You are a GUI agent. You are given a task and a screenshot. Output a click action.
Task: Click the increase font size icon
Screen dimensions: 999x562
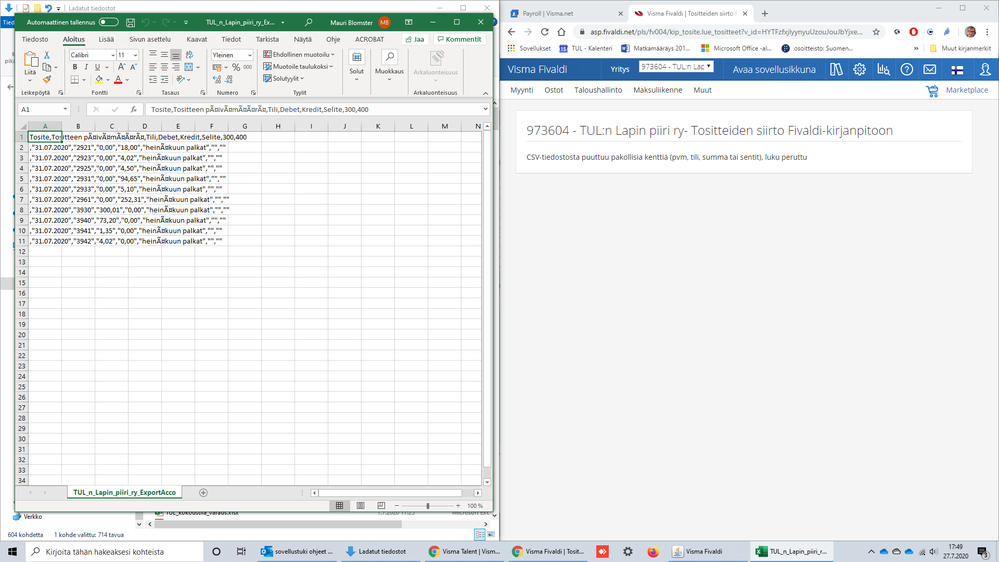pos(121,67)
